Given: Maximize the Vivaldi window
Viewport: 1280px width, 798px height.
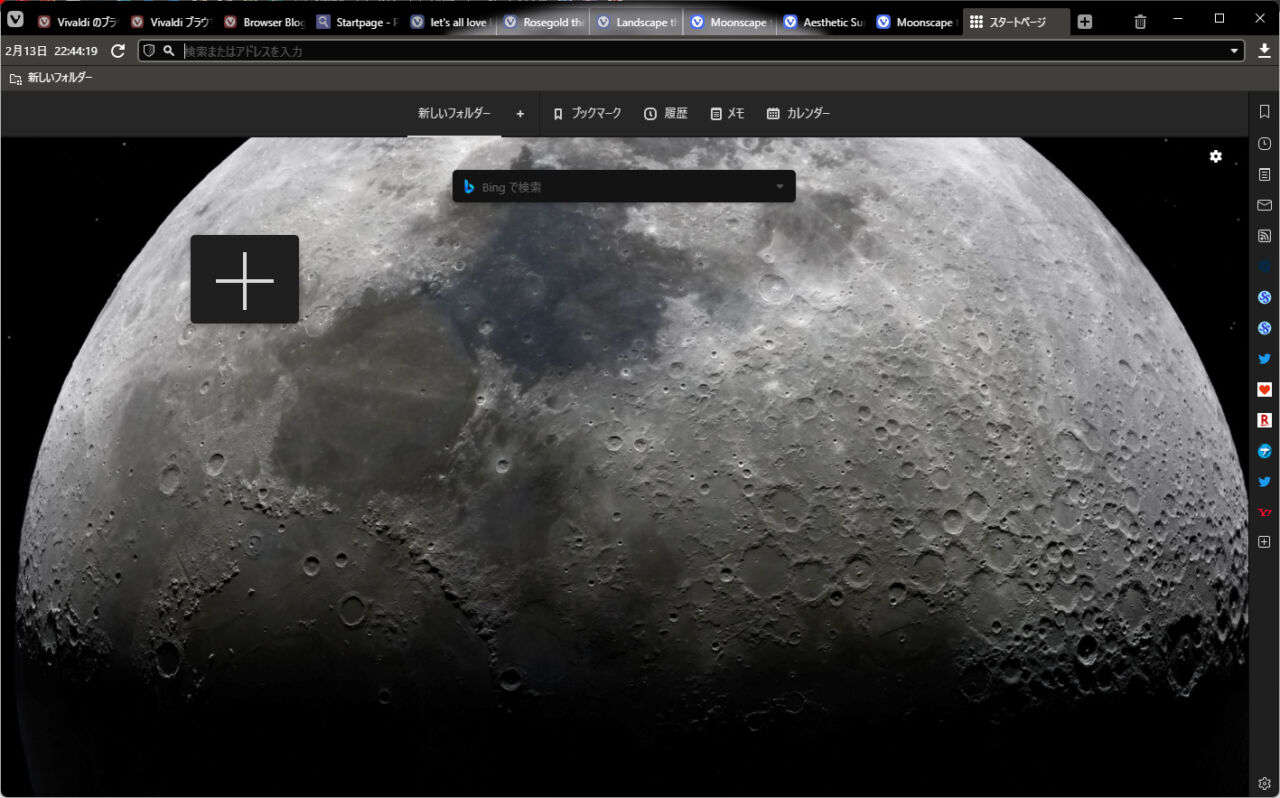Looking at the screenshot, I should point(1219,18).
